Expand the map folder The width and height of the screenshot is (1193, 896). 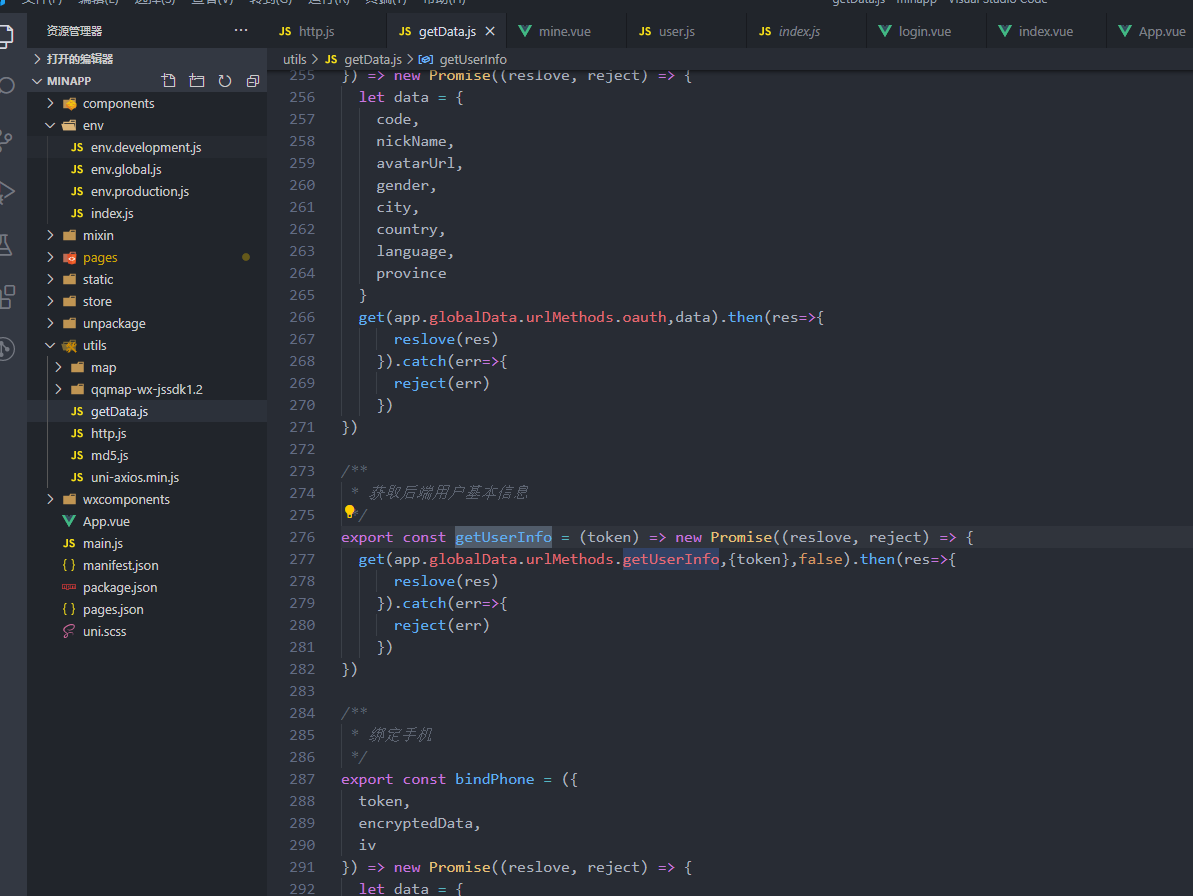[x=147, y=367]
